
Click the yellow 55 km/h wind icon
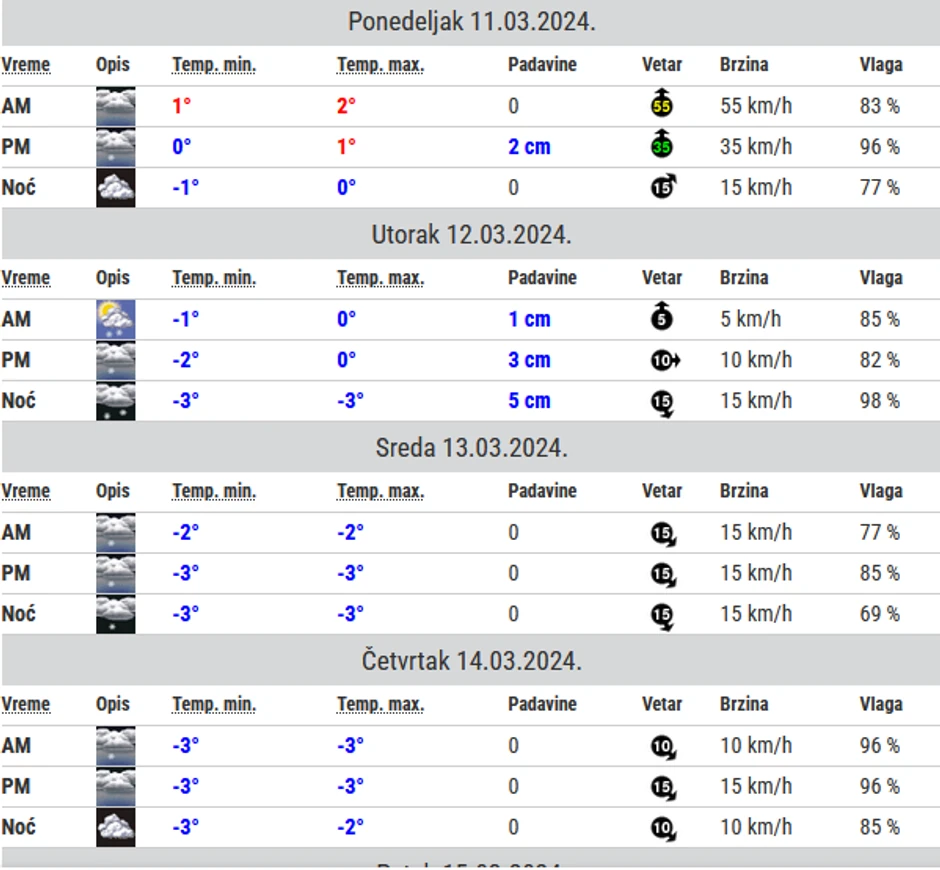click(661, 105)
